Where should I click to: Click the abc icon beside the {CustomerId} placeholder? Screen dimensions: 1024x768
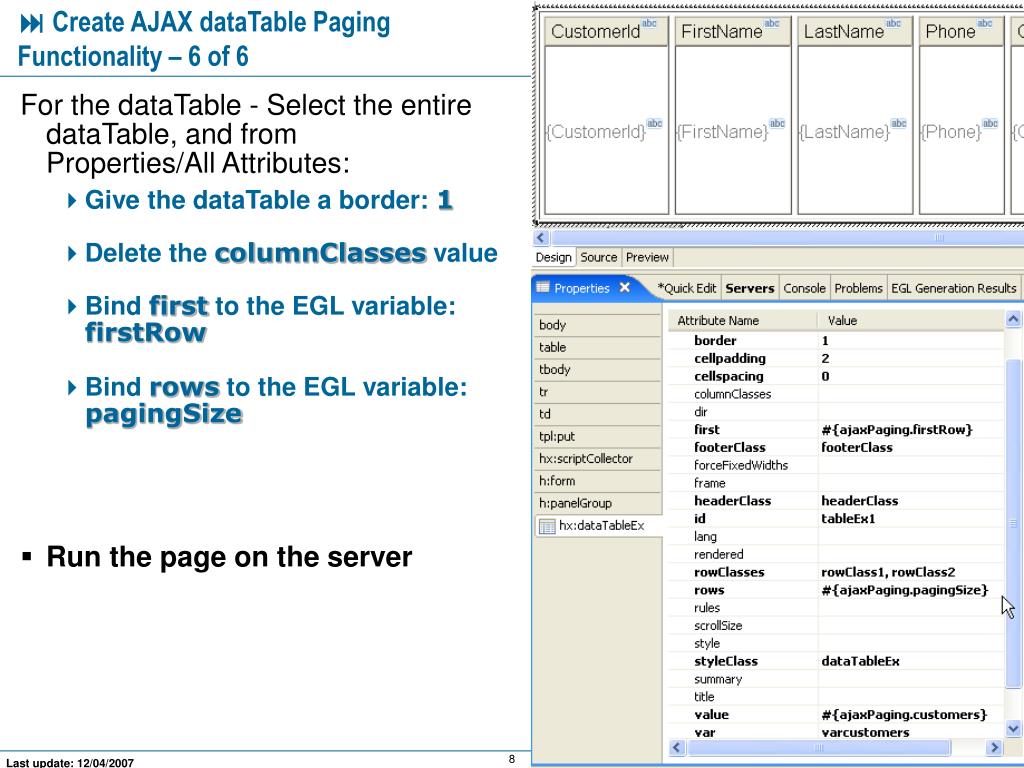[x=656, y=124]
